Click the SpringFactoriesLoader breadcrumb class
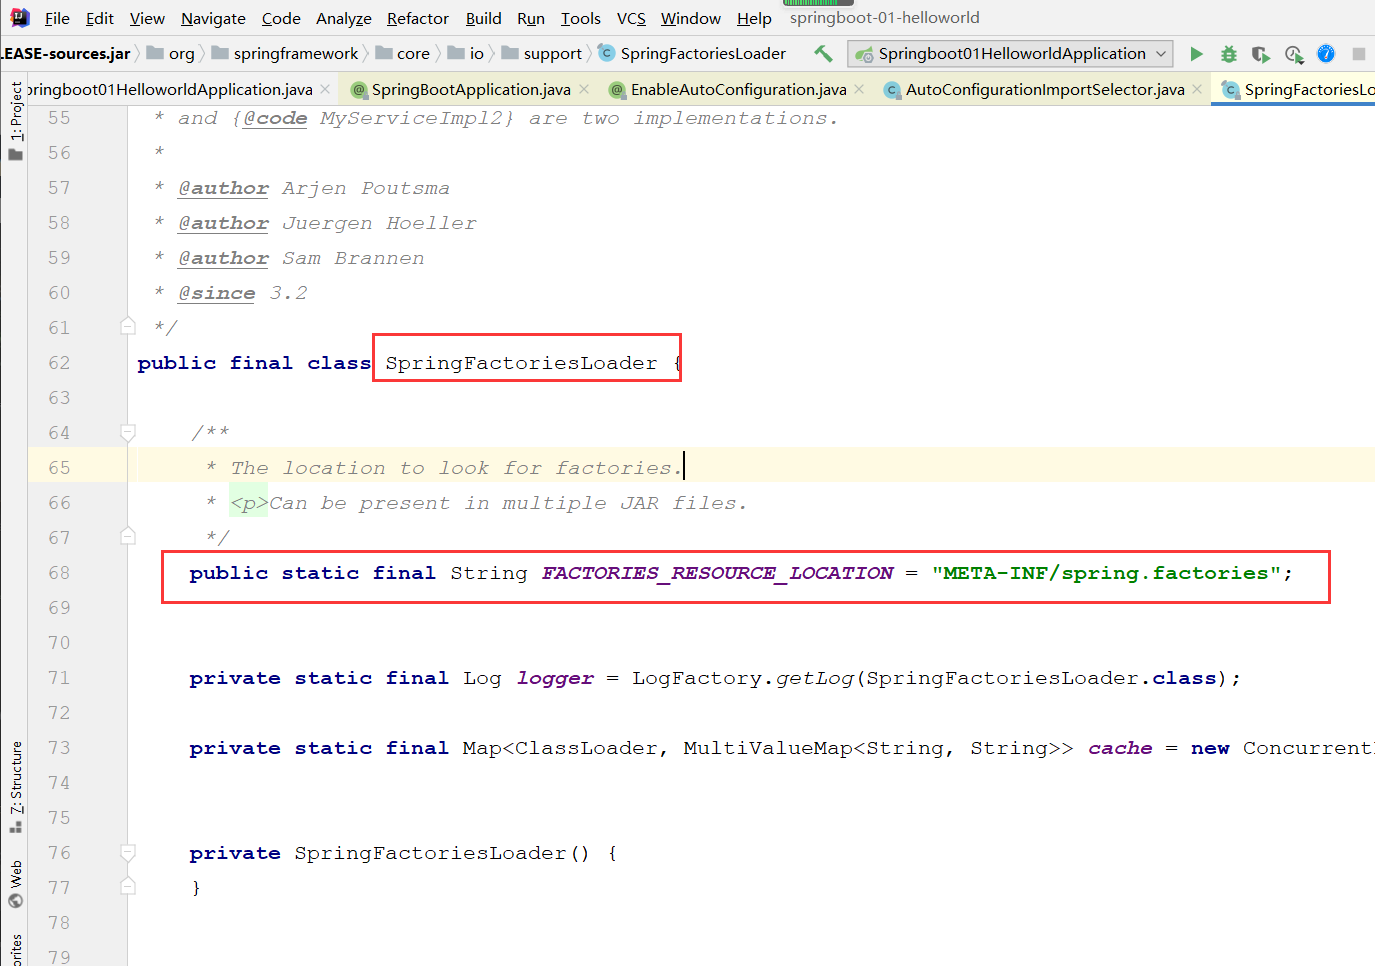Image resolution: width=1375 pixels, height=966 pixels. click(x=692, y=54)
